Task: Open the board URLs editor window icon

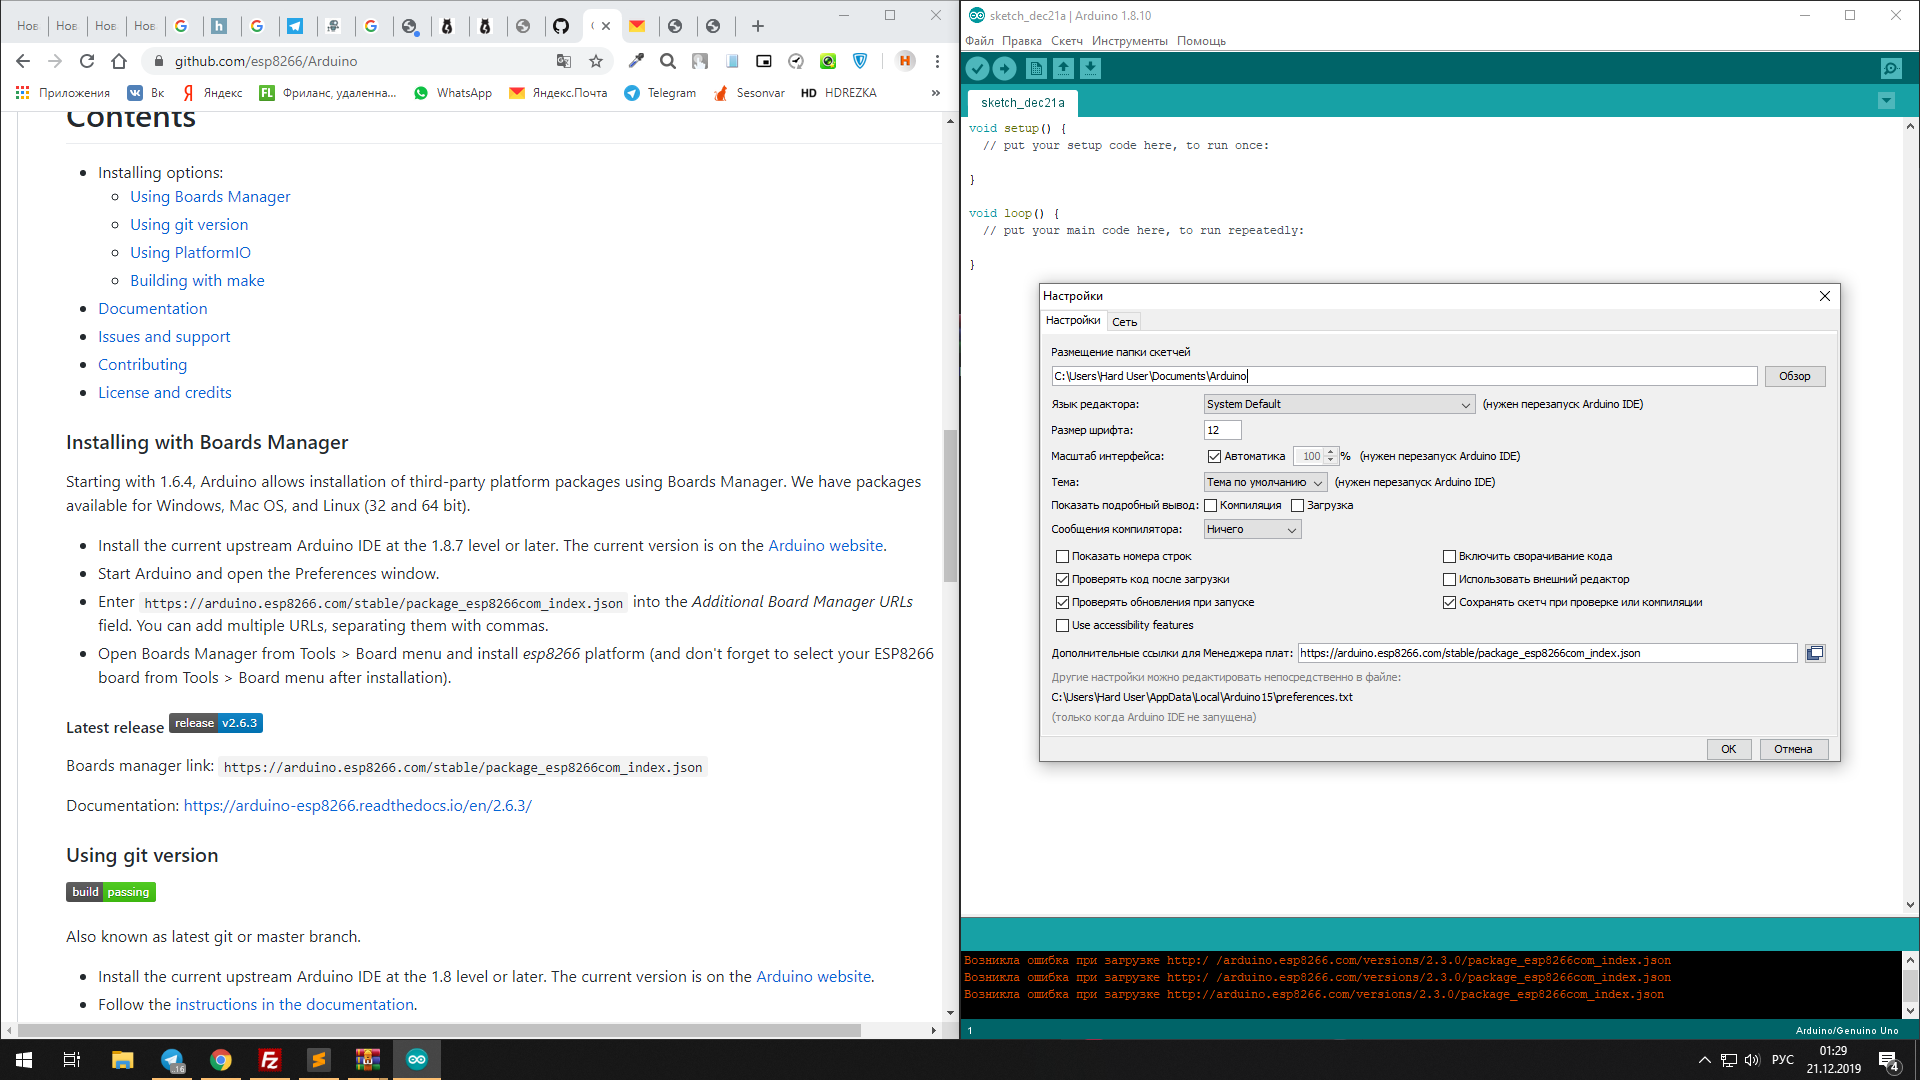Action: tap(1815, 653)
